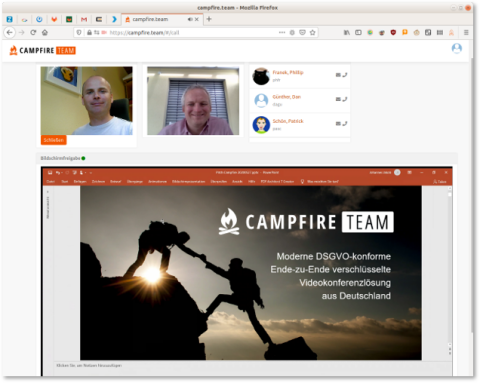Reload the campfire.team page

click(33, 32)
